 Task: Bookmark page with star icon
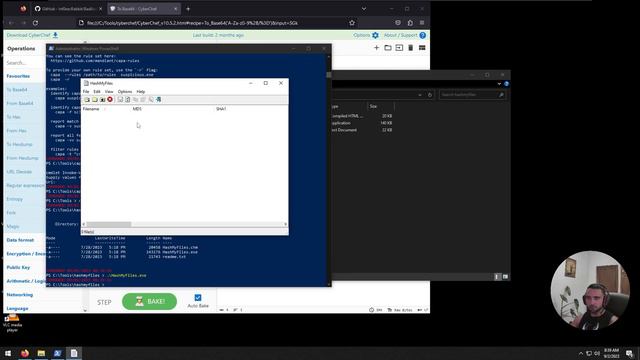pyautogui.click(x=352, y=23)
